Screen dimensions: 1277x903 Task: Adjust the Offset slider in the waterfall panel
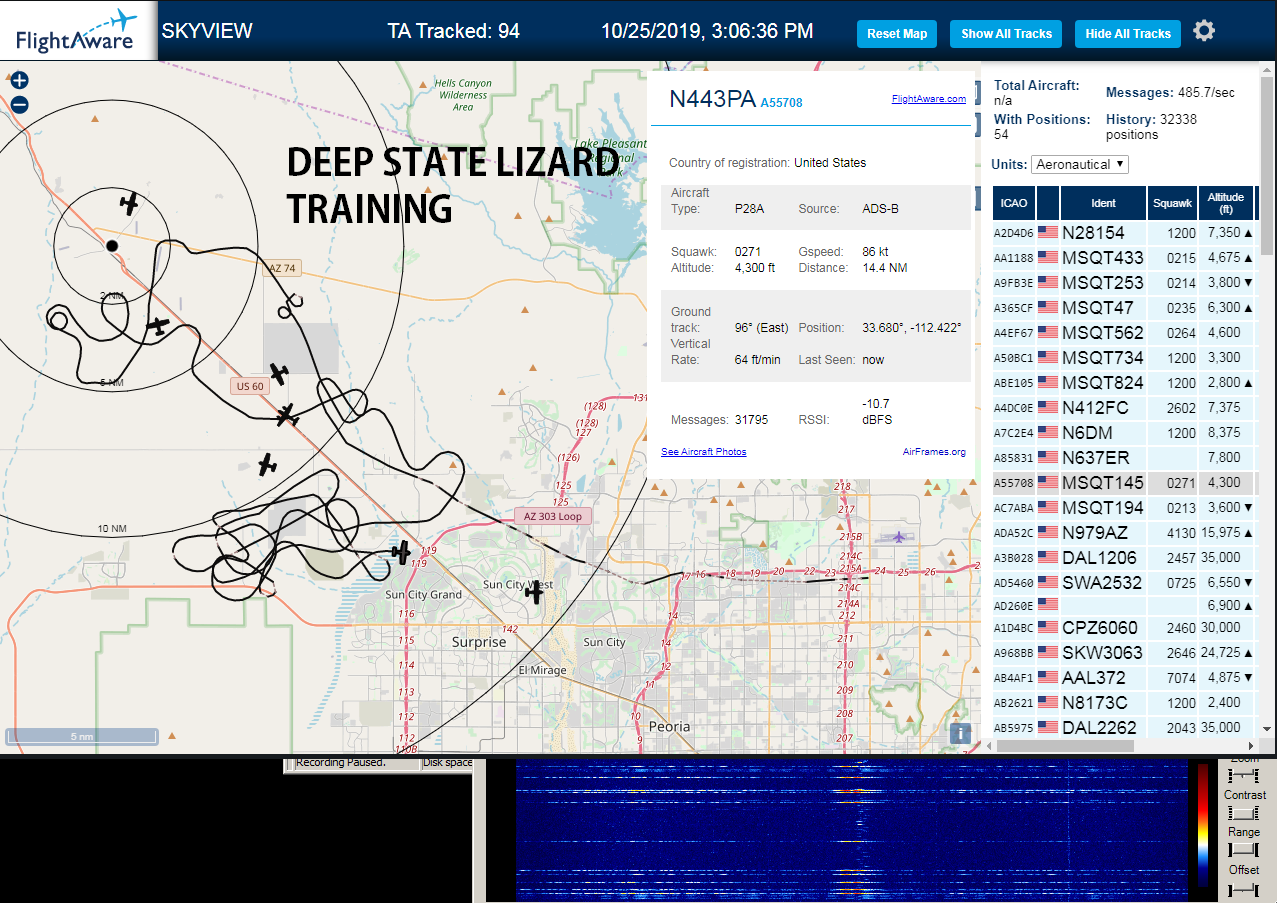point(1243,888)
